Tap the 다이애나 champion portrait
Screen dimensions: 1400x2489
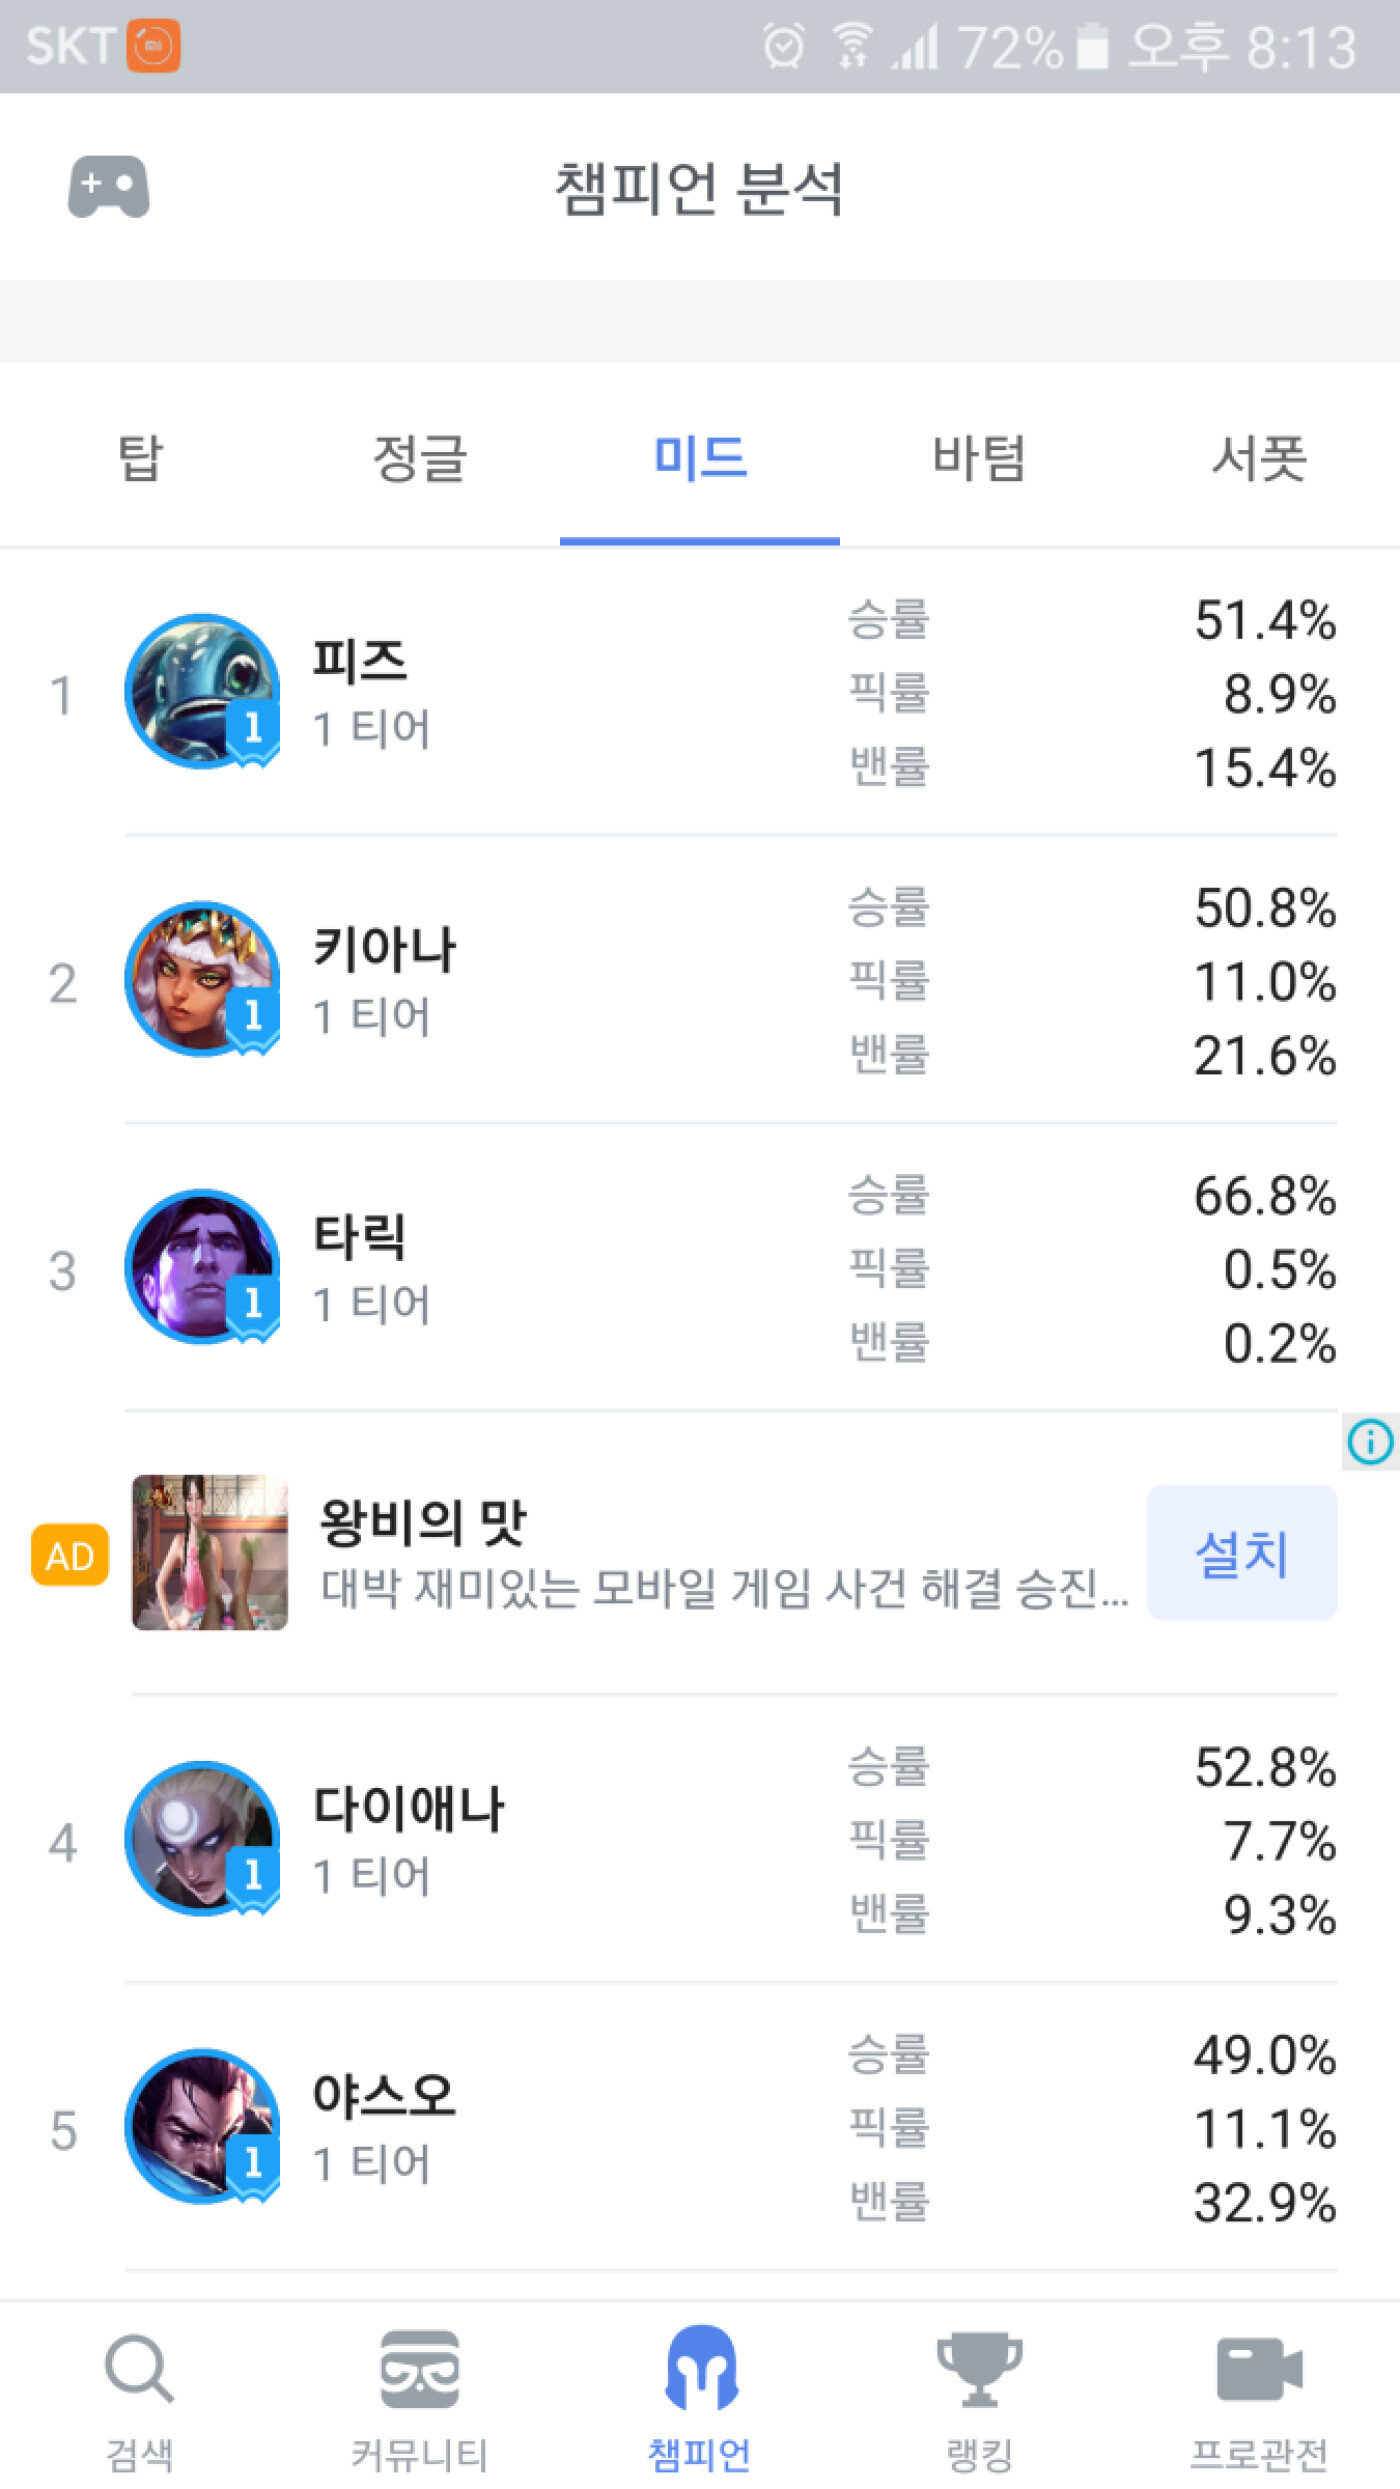click(202, 1839)
